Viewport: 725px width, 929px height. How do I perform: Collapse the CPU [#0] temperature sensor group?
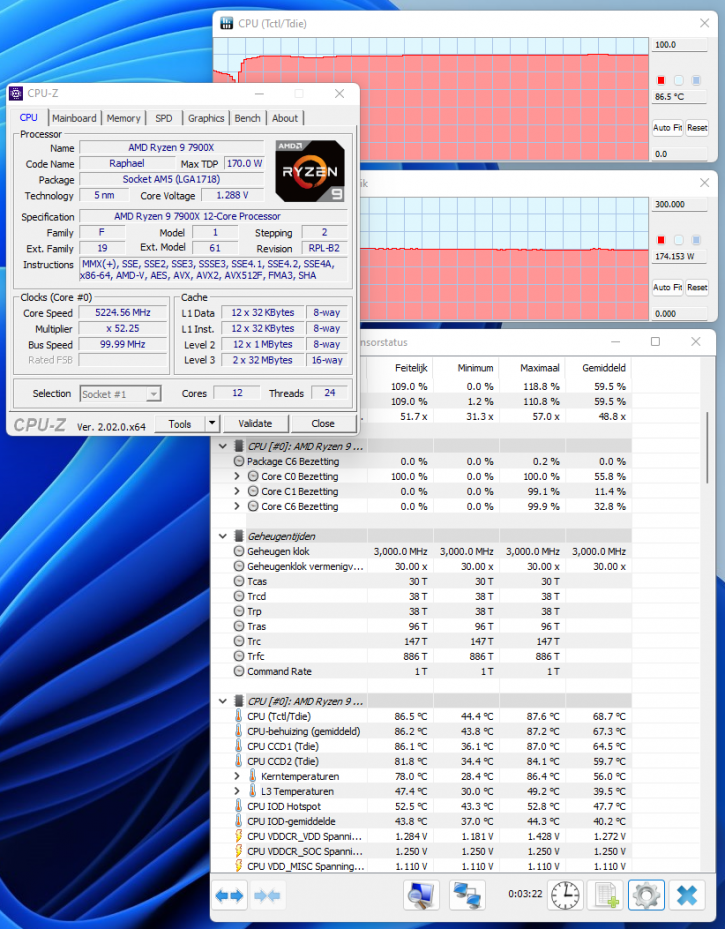(223, 701)
